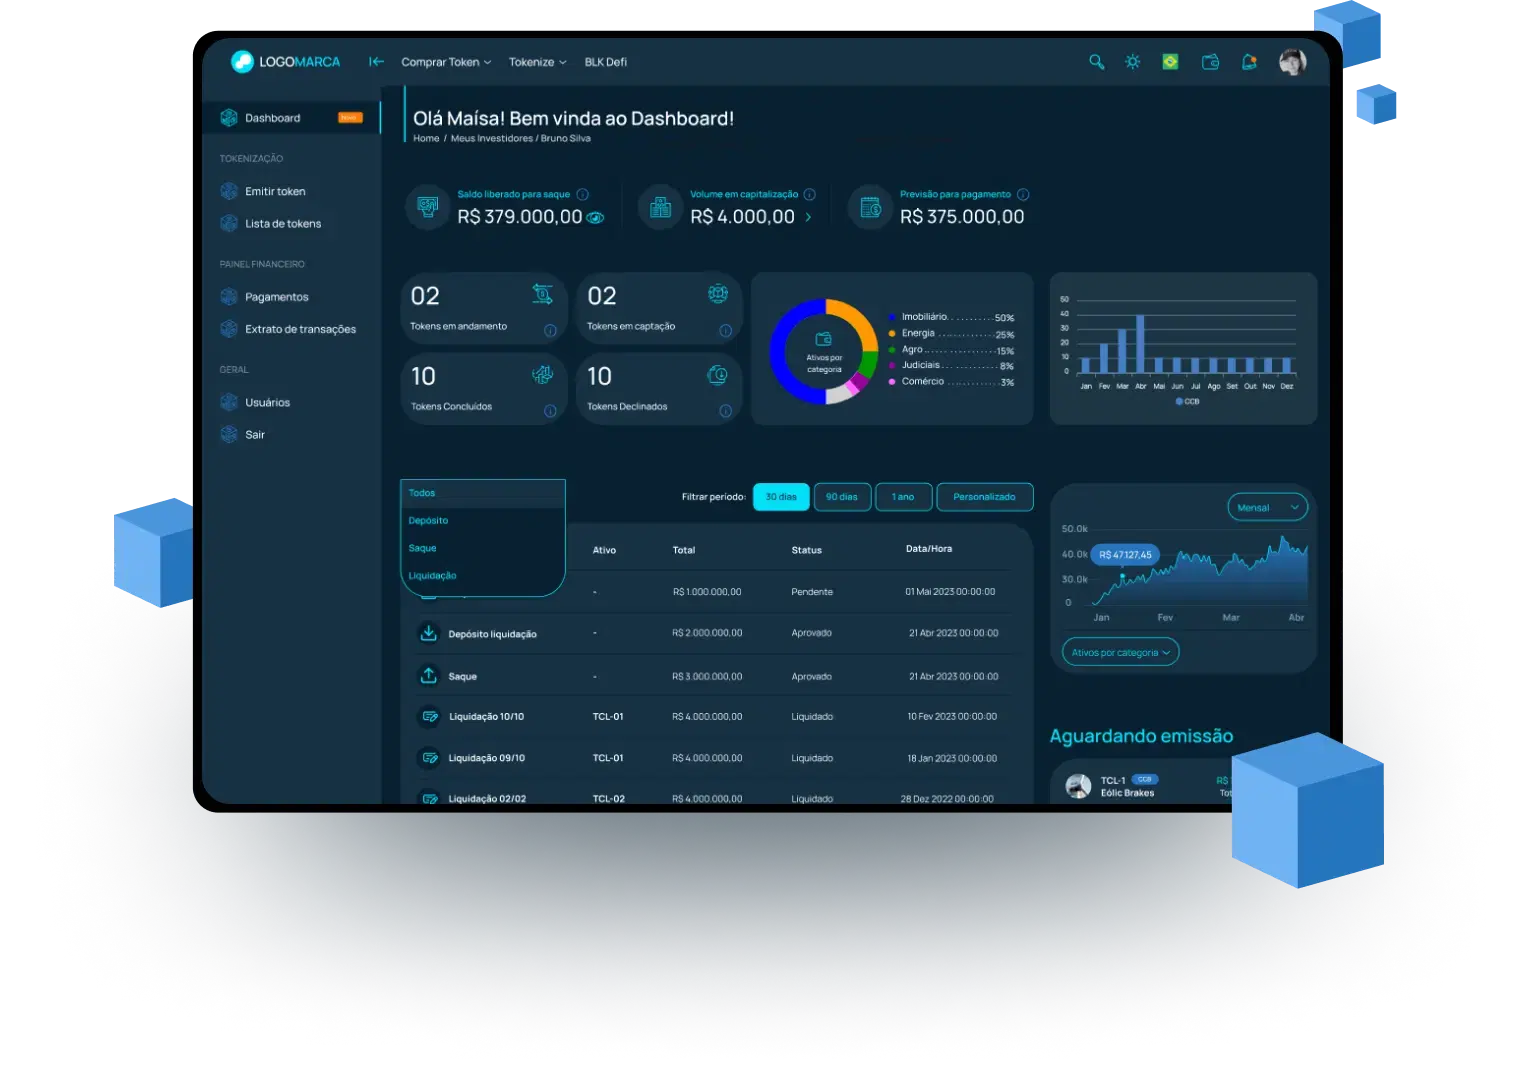Expand the Ativos por categoria dropdown
Image resolution: width=1534 pixels, height=1073 pixels.
[x=1119, y=651]
